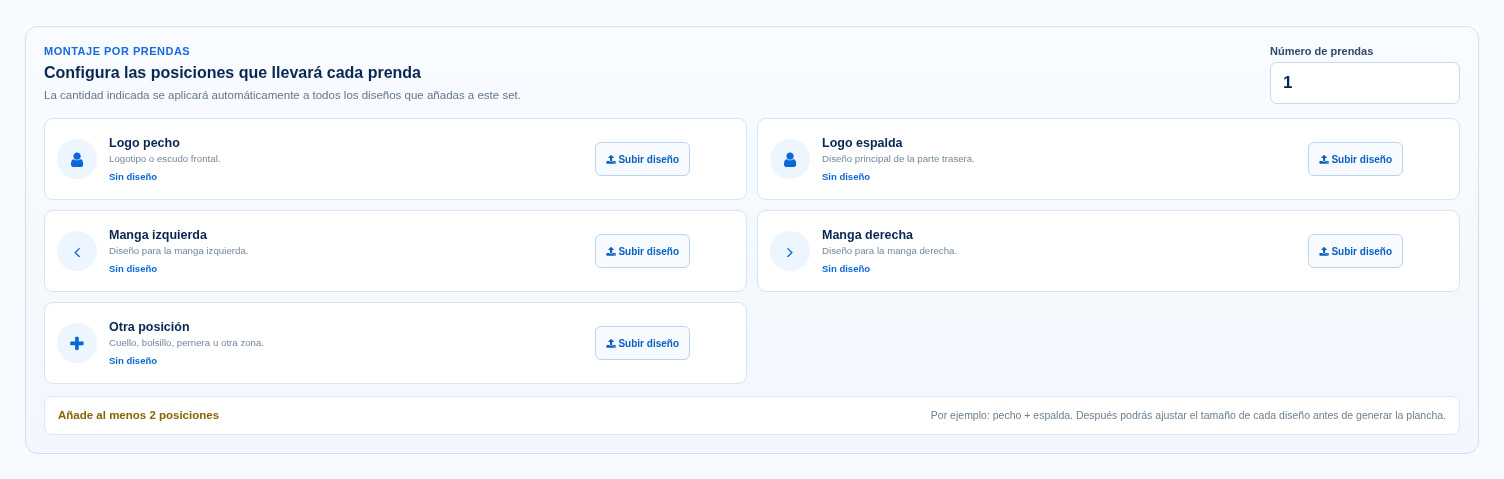
Task: Click Sin diseño under Logo espalda
Action: 846,177
